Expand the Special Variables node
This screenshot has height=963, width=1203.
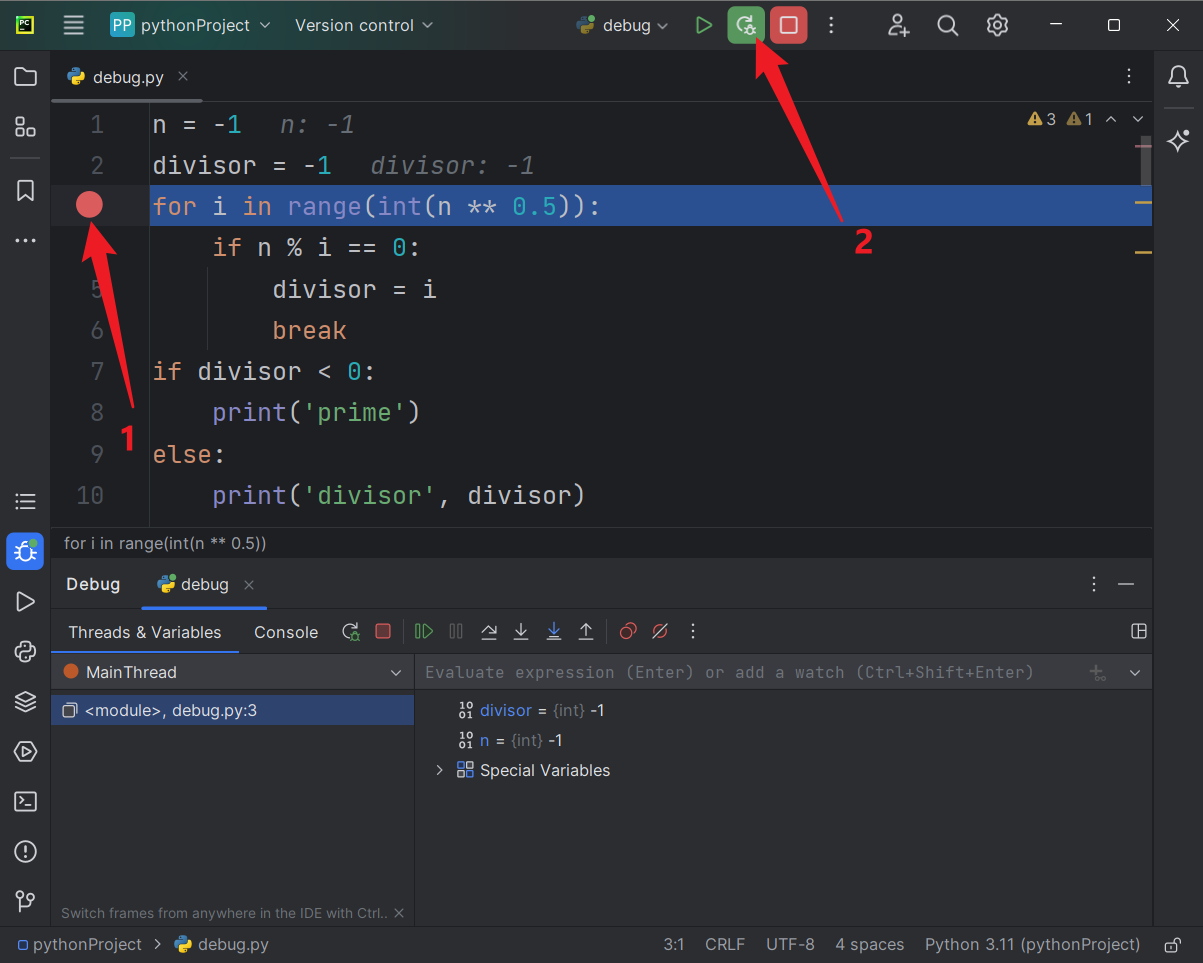click(439, 770)
